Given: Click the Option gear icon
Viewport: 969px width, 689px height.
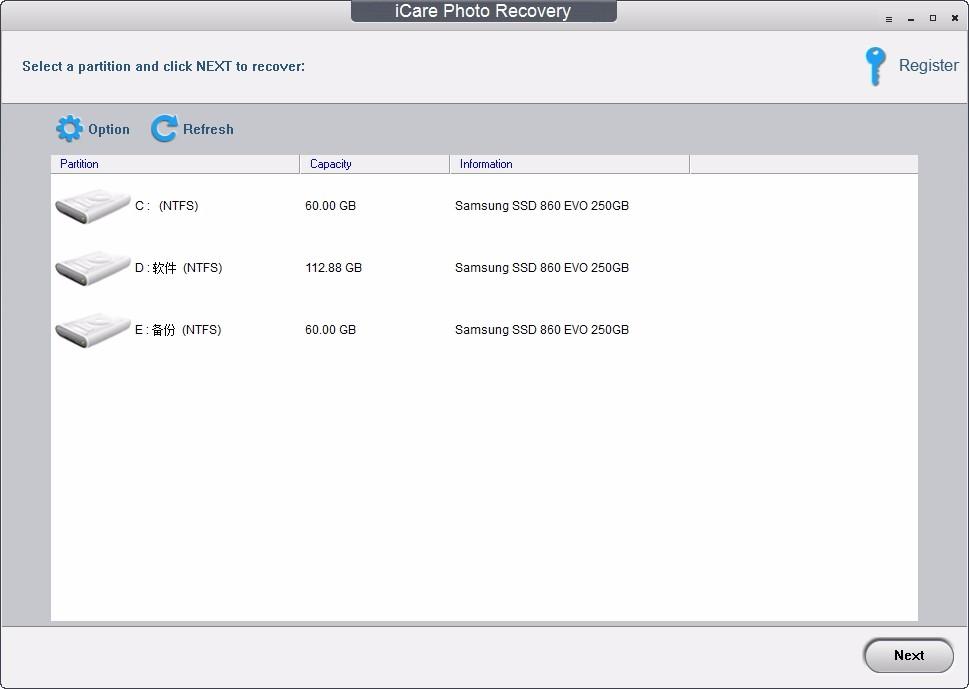Looking at the screenshot, I should pyautogui.click(x=69, y=129).
